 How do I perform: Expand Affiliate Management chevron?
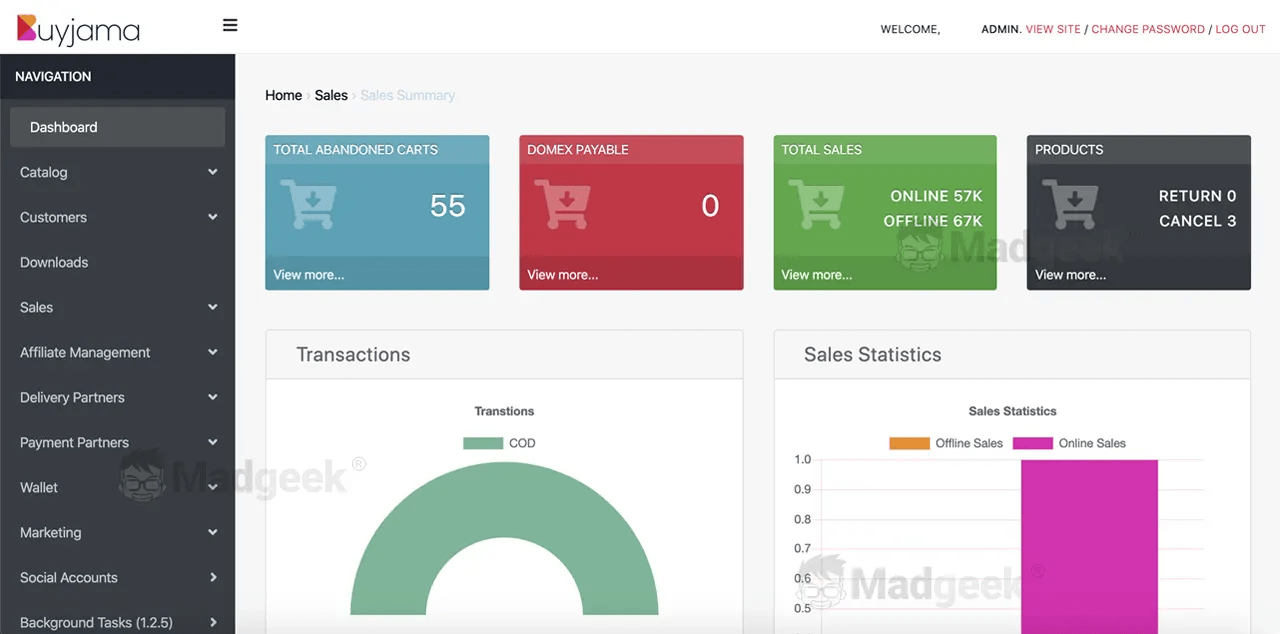213,352
